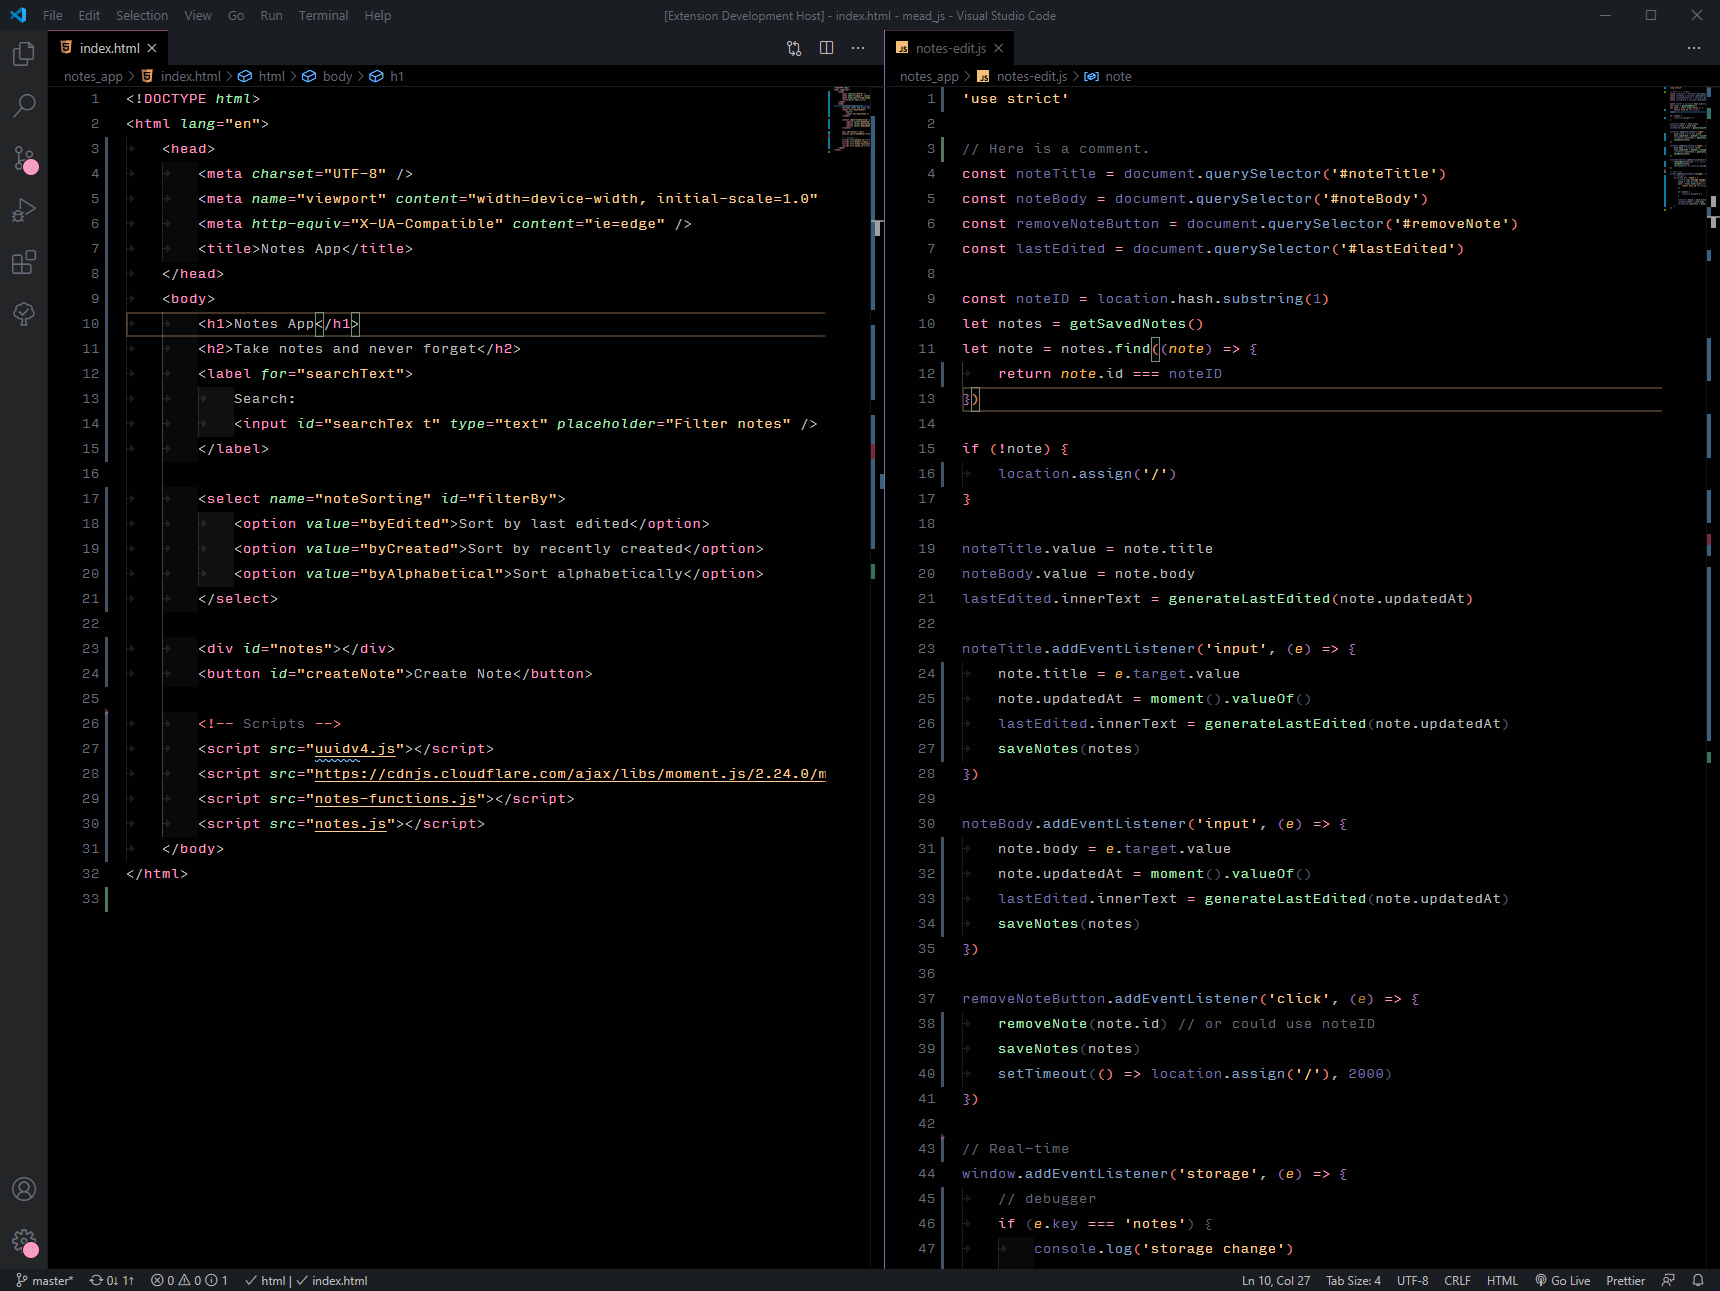Image resolution: width=1720 pixels, height=1291 pixels.
Task: Open the Manage gear icon
Action: tap(24, 1242)
